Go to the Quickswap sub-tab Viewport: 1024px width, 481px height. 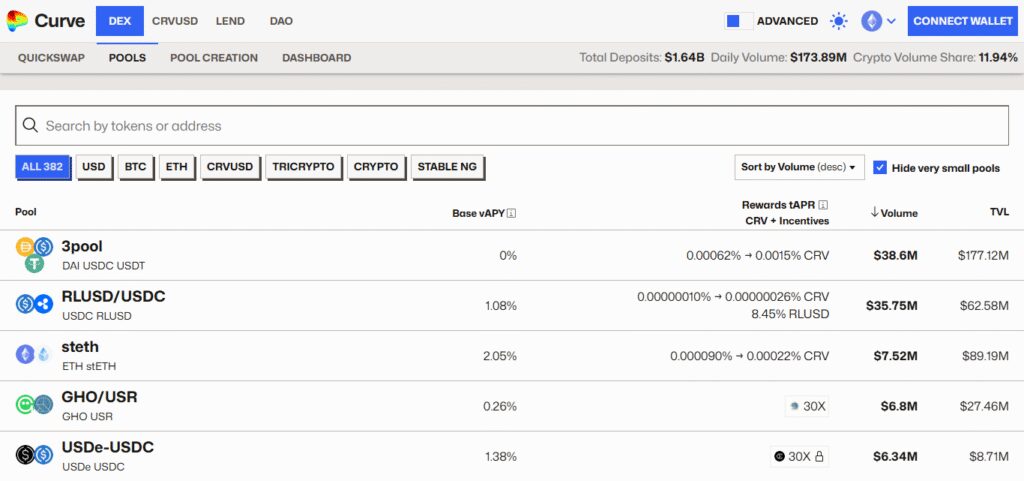[52, 57]
